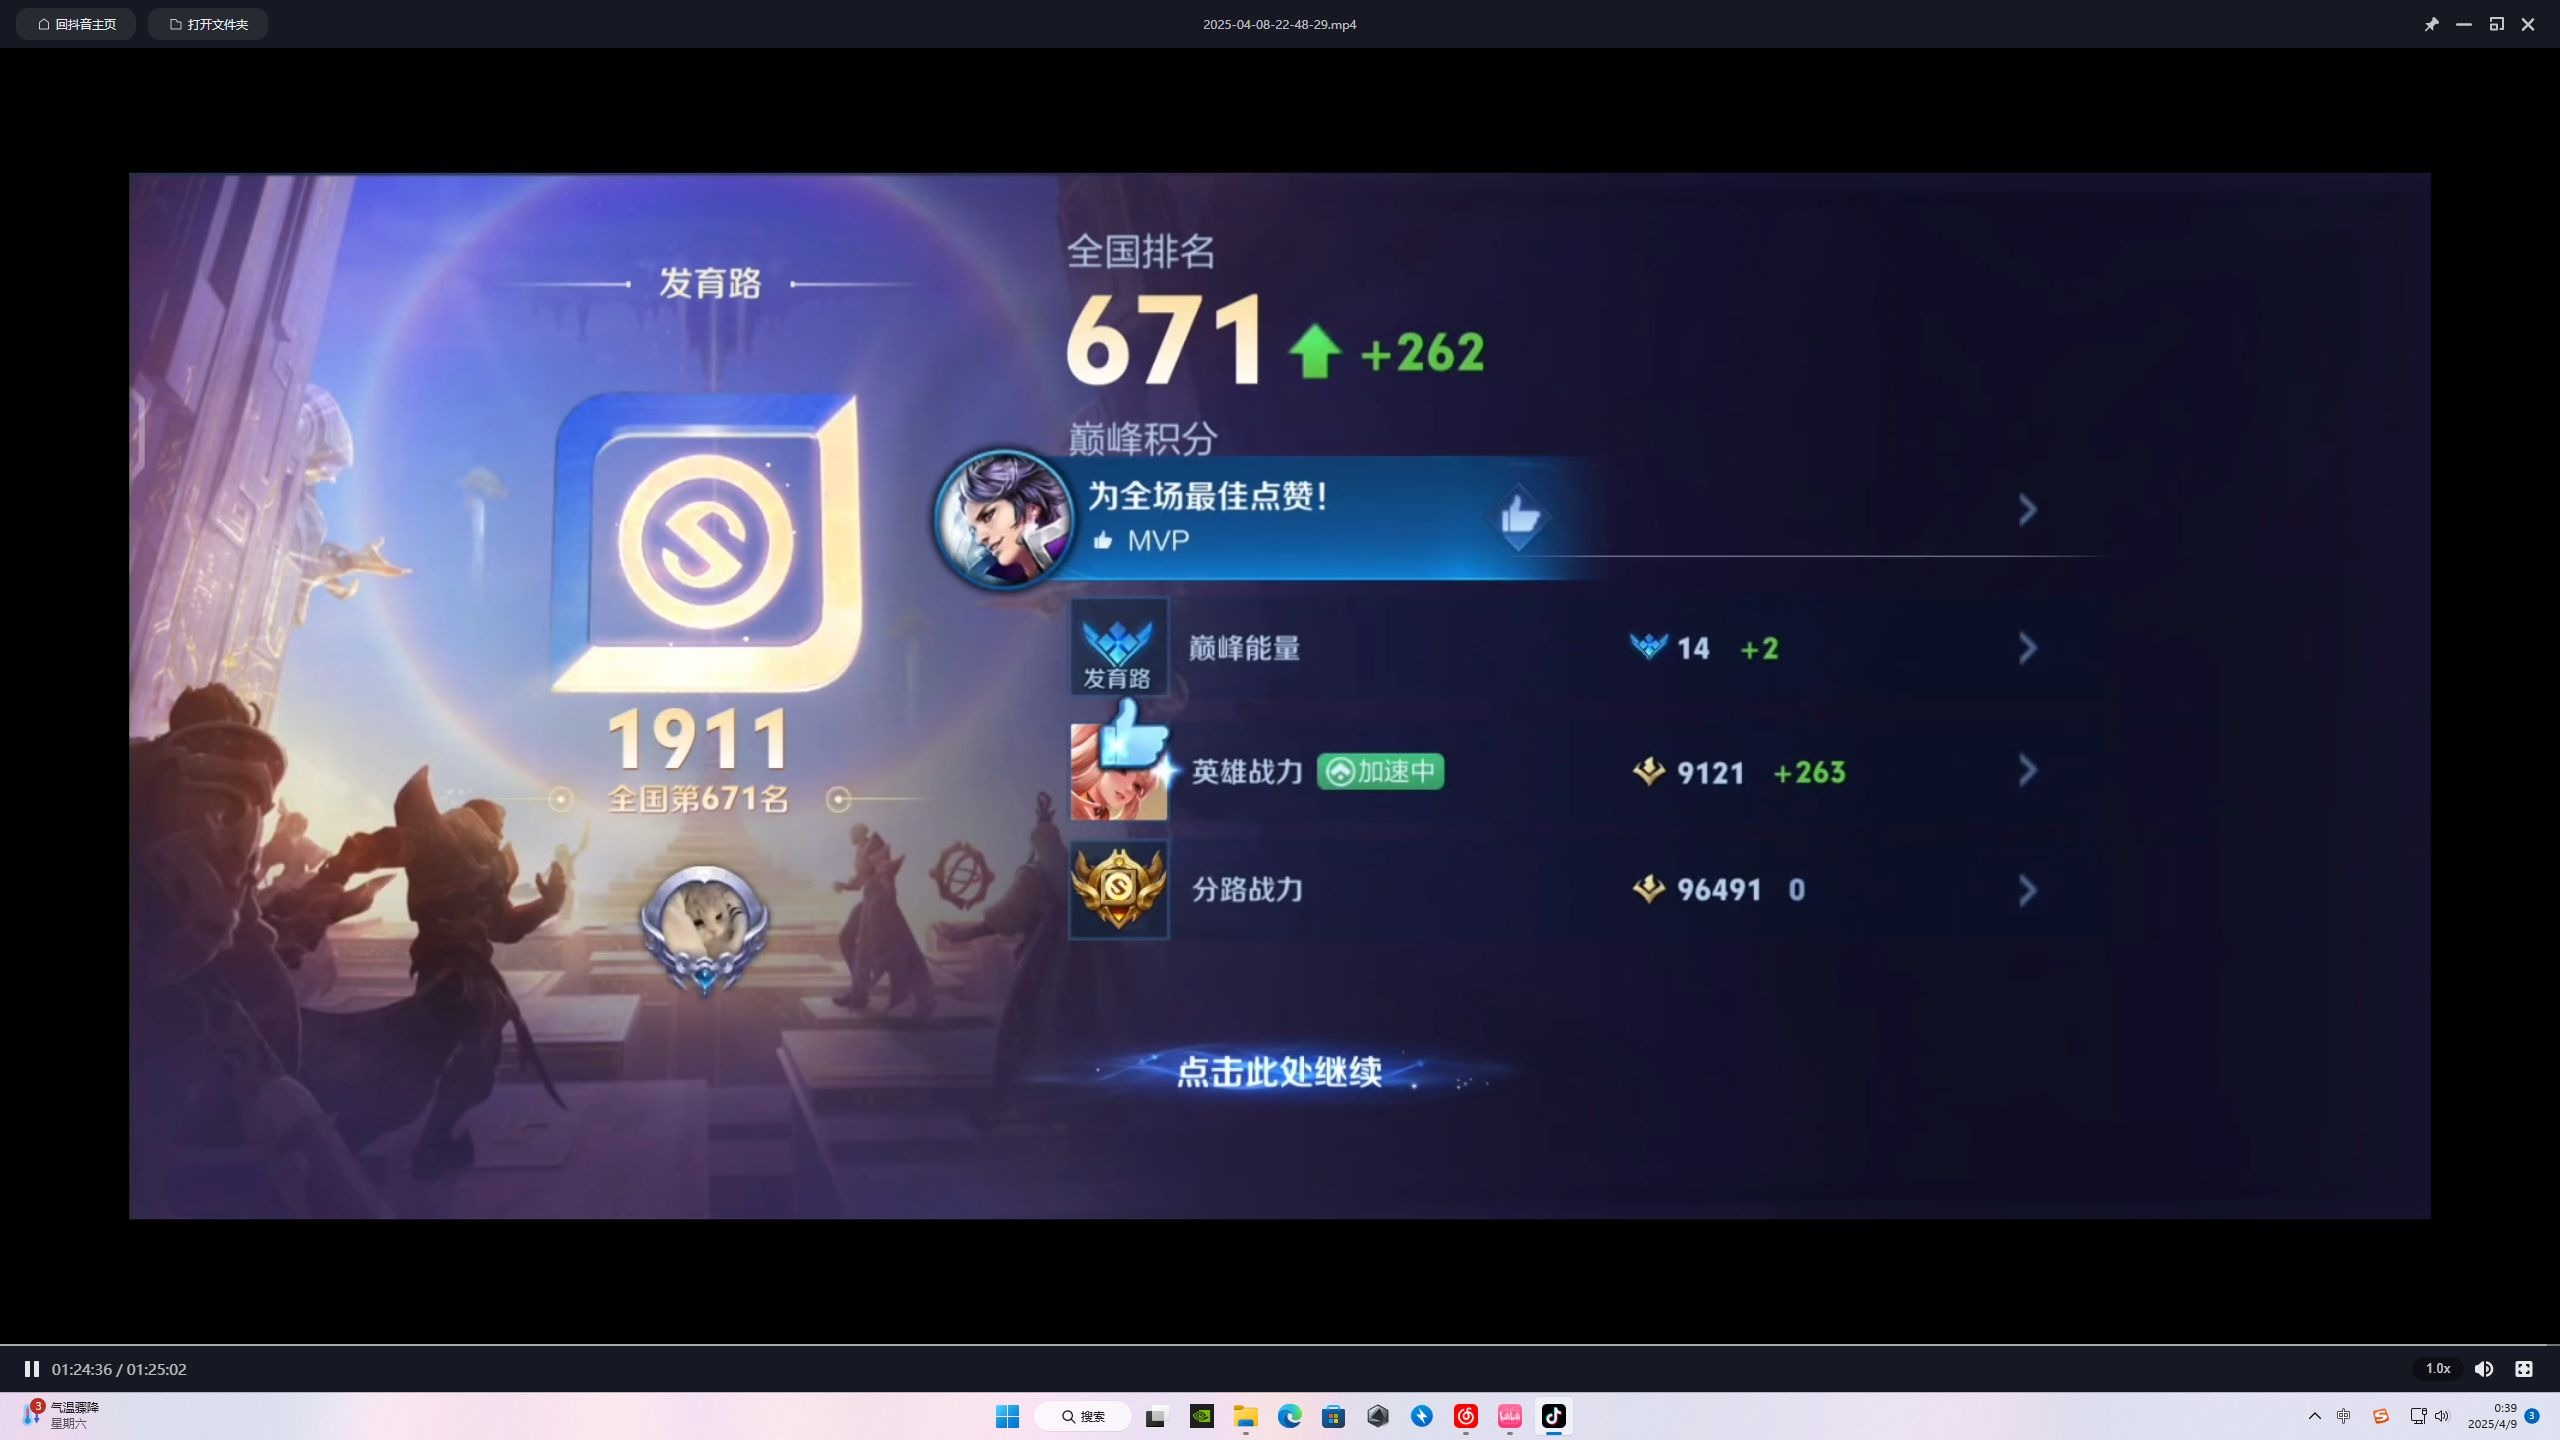
Task: Switch the 中 input method indicator
Action: (x=2343, y=1416)
